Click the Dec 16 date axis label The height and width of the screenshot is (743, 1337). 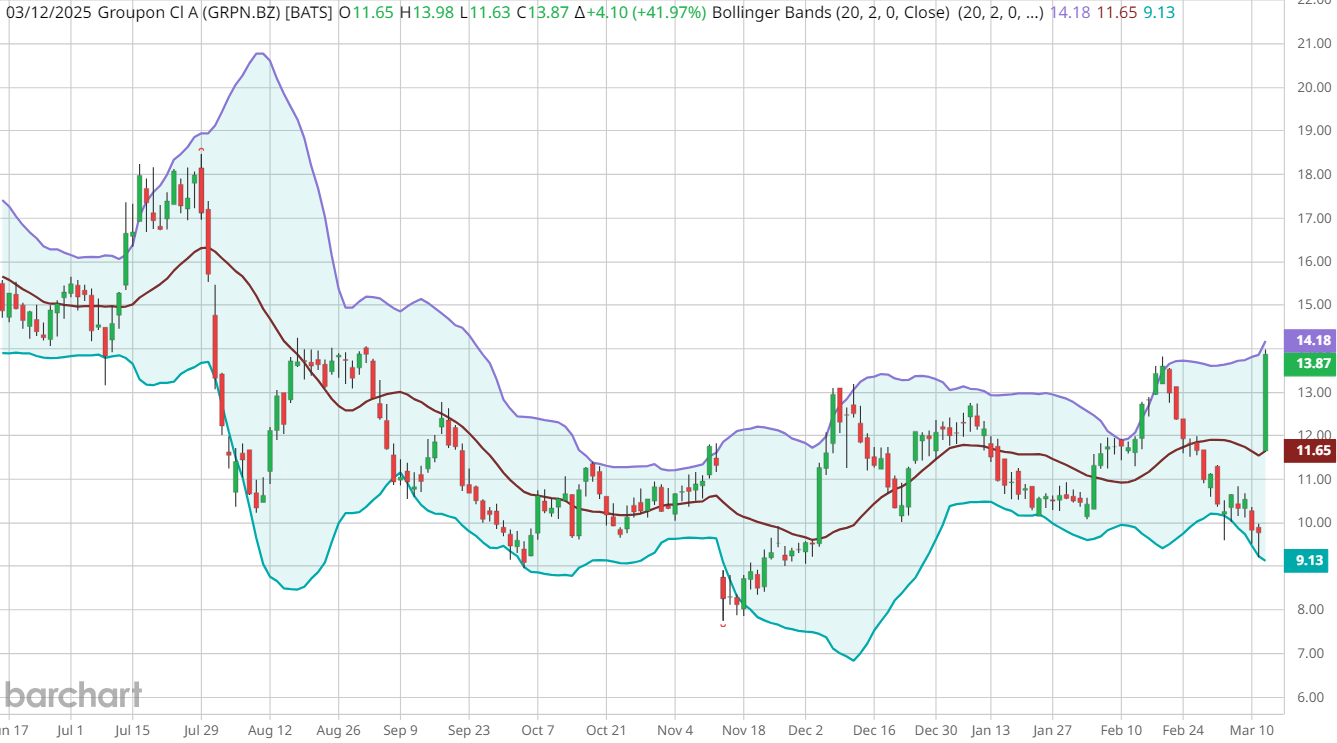(x=873, y=731)
